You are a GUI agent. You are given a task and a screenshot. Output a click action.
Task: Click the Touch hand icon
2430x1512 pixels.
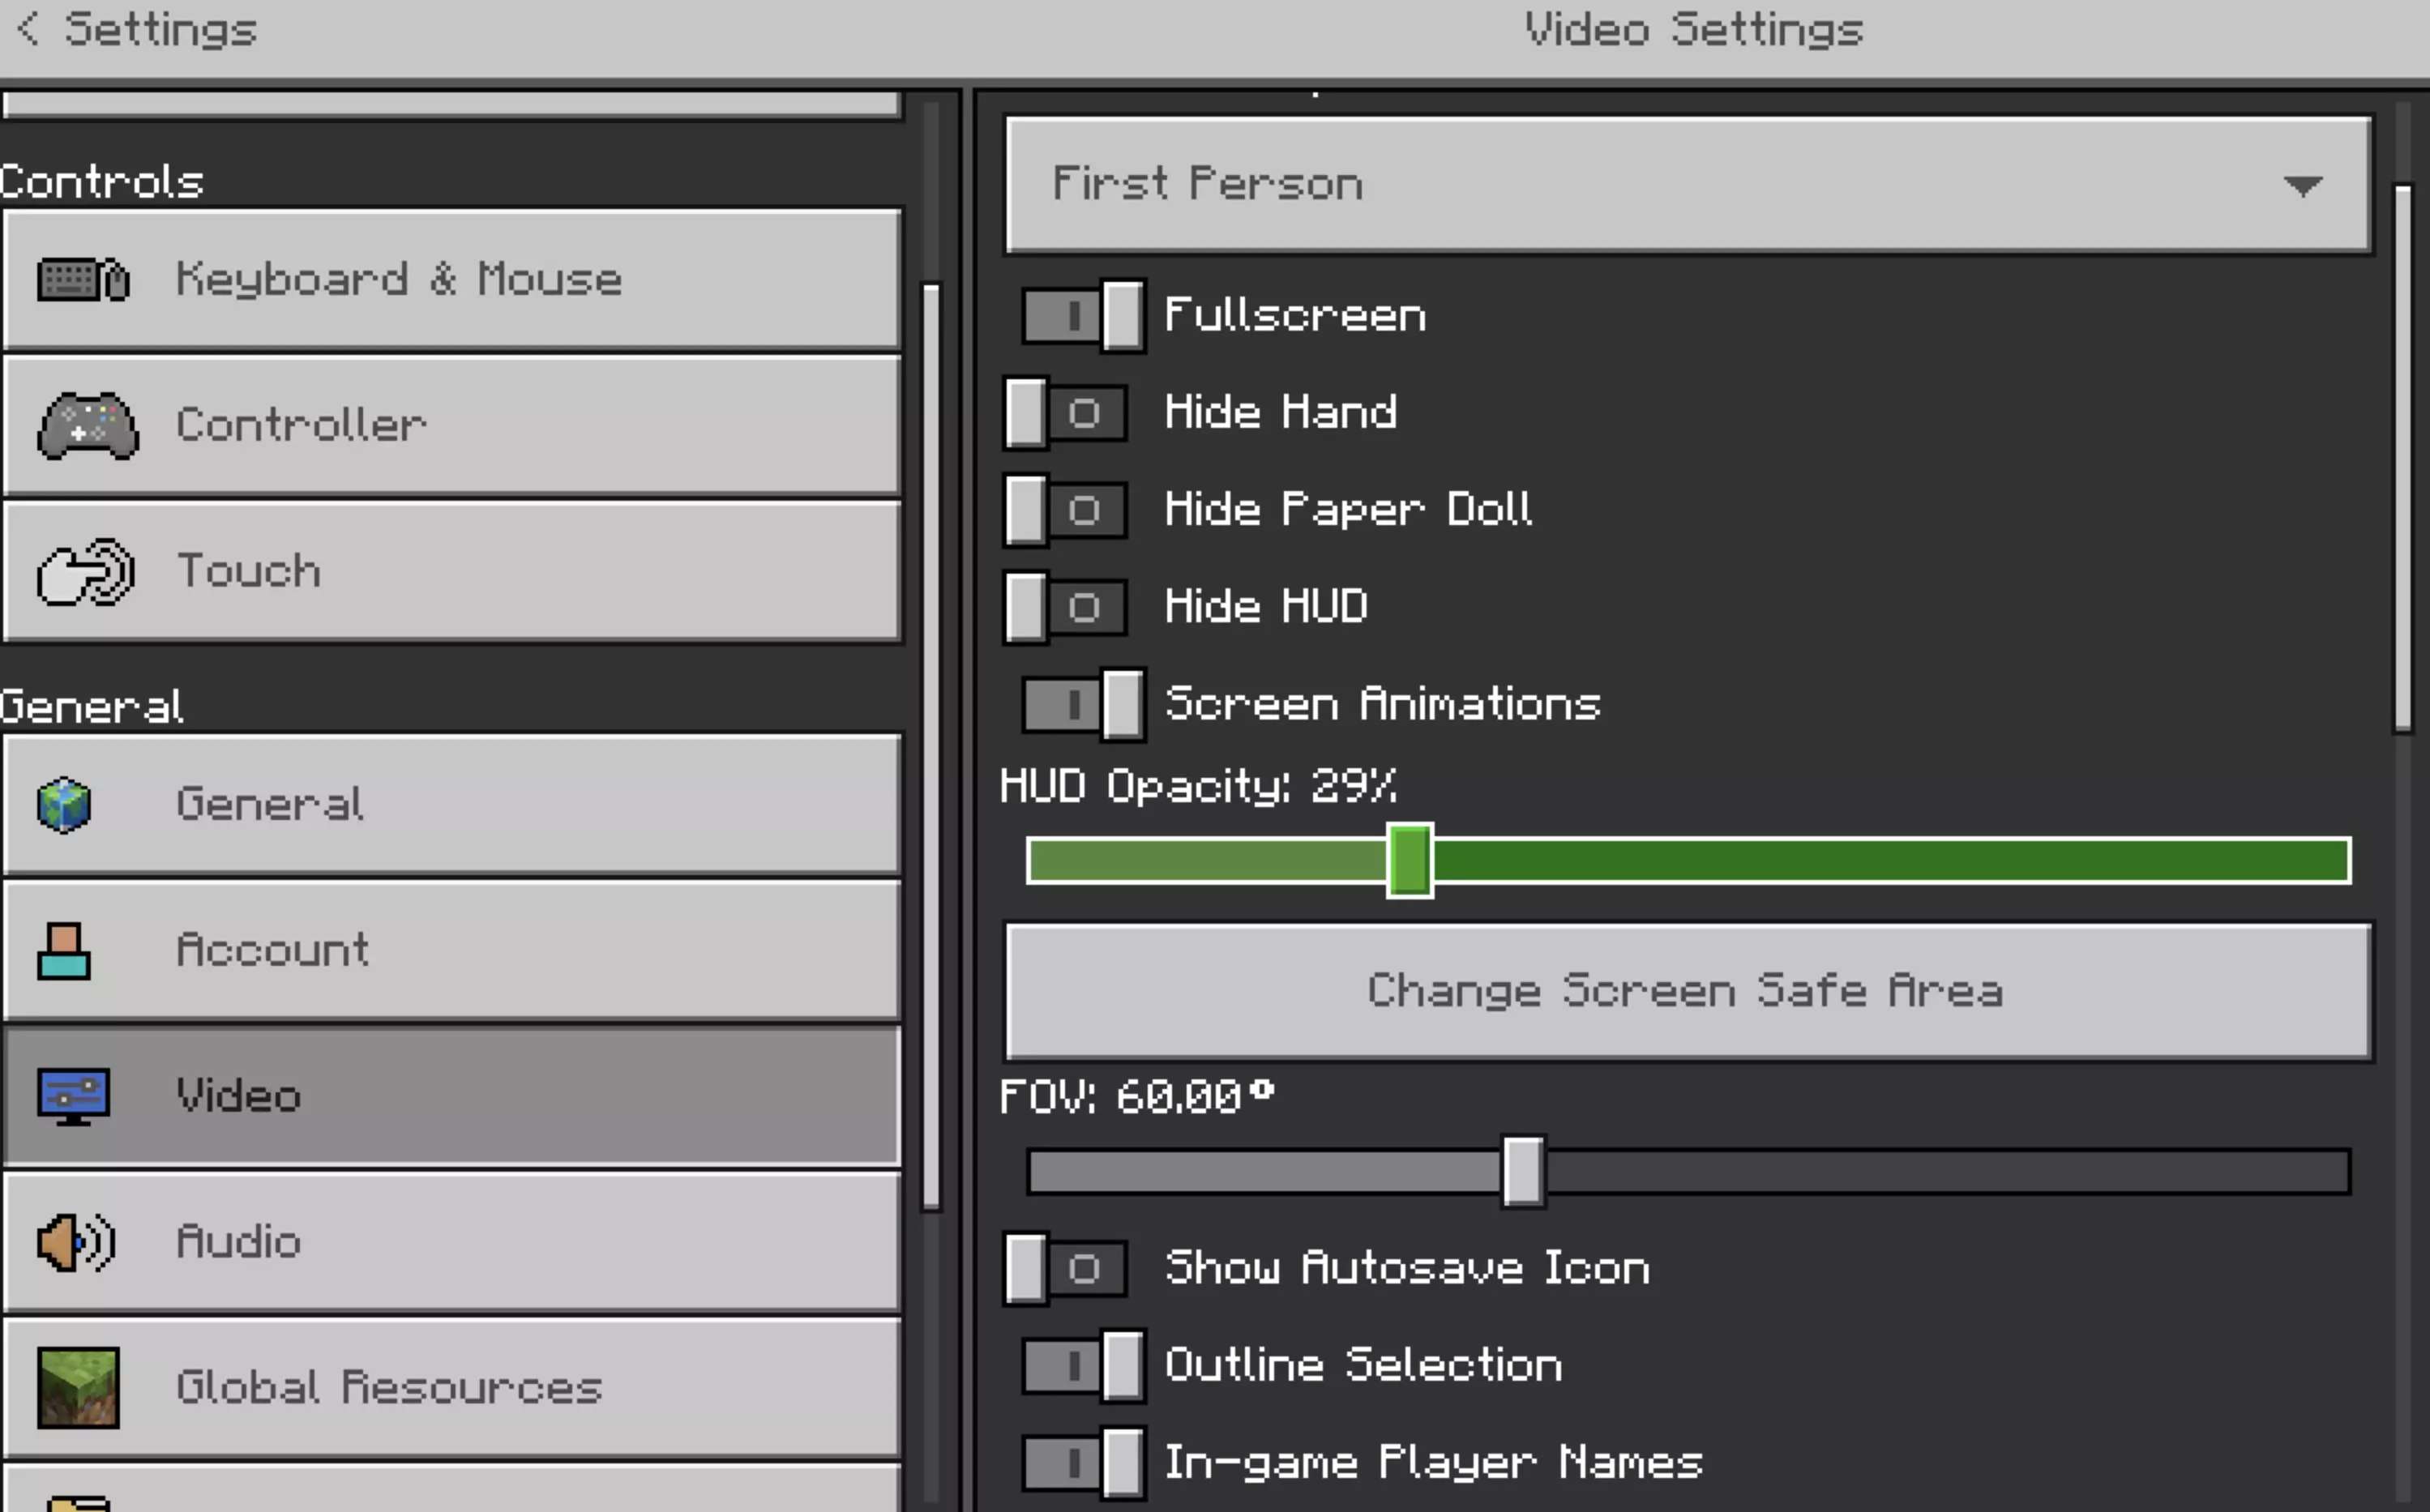coord(85,572)
